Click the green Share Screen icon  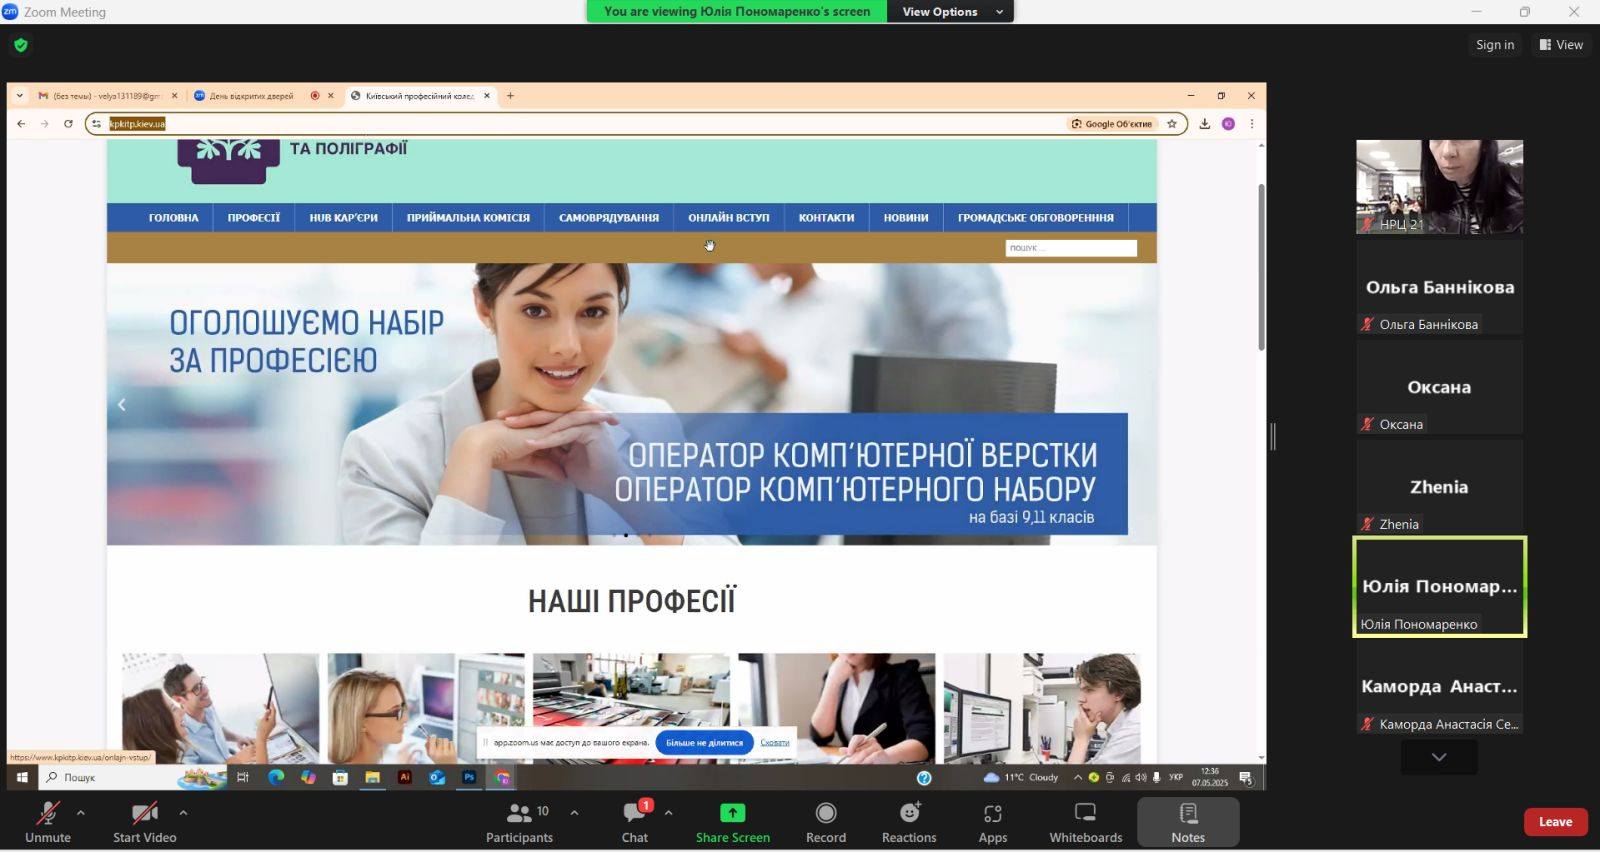click(x=733, y=813)
